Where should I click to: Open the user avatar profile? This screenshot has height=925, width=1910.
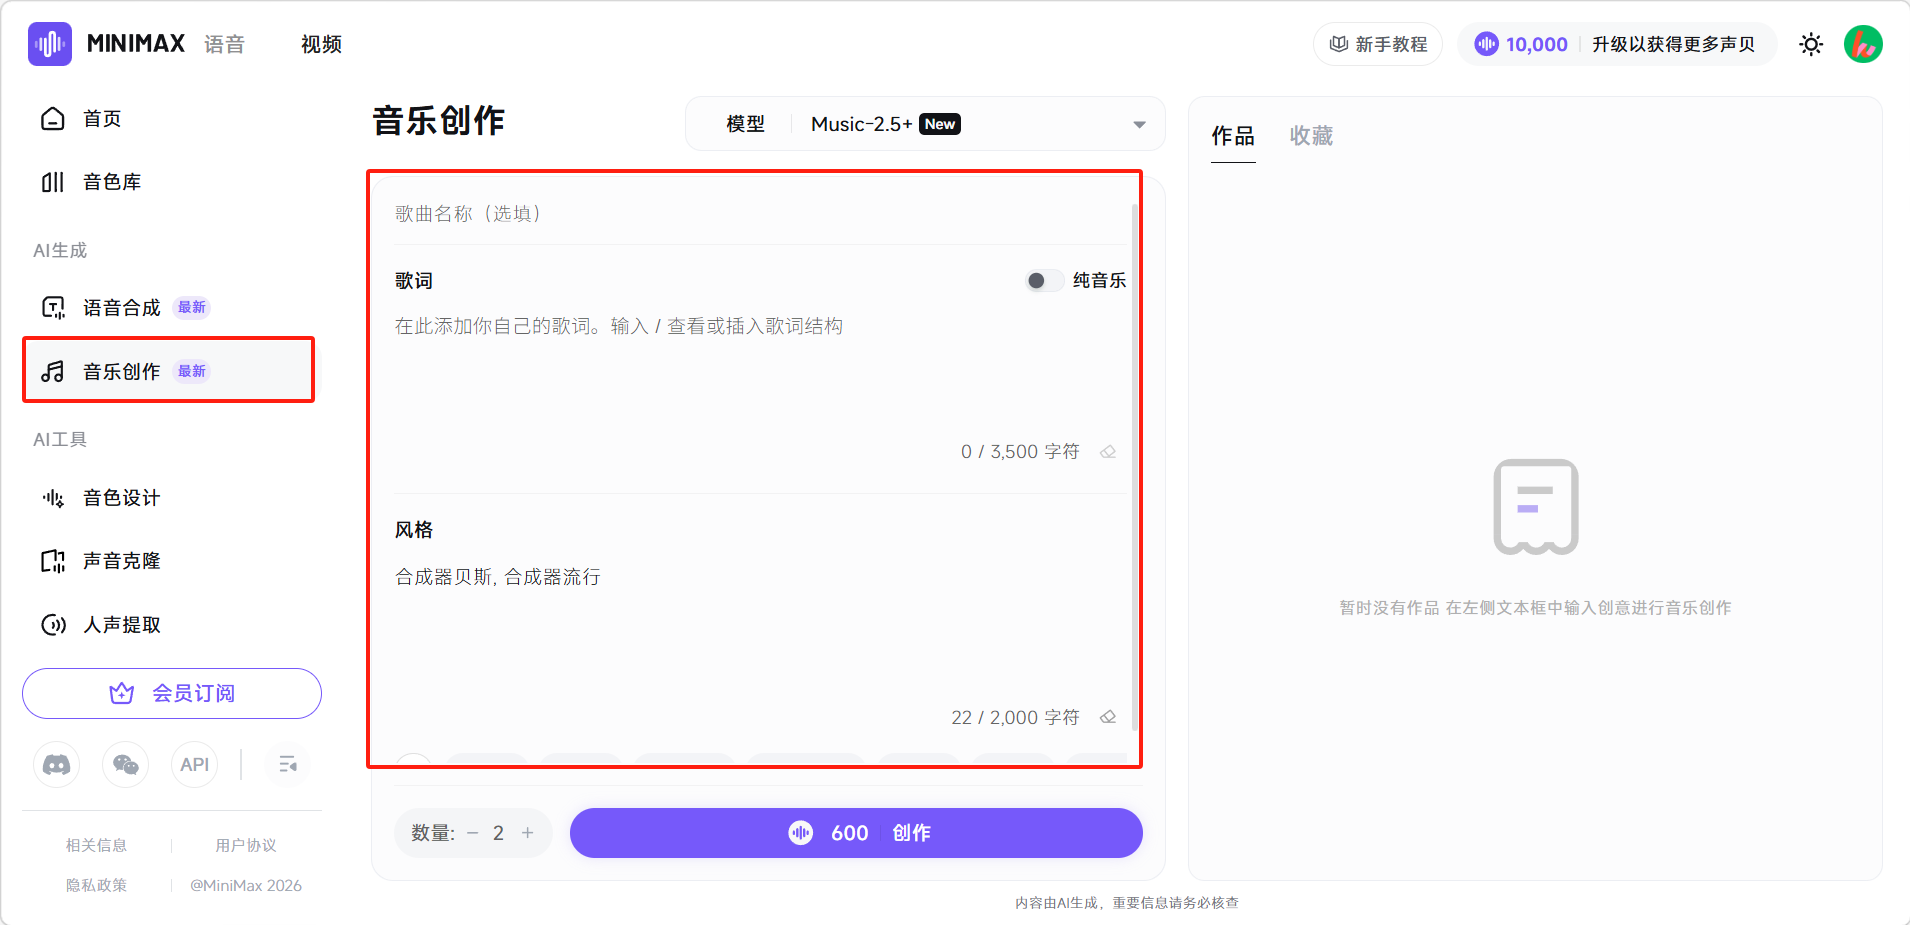1863,44
